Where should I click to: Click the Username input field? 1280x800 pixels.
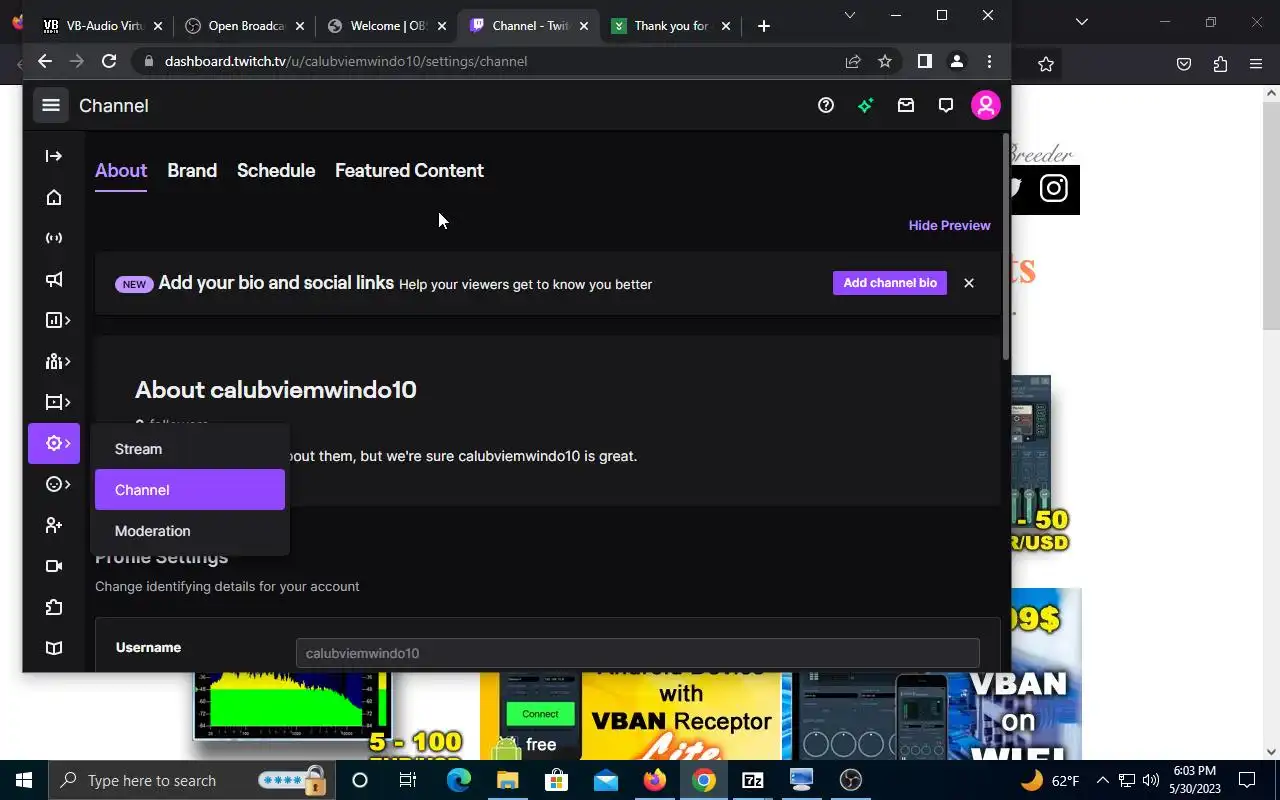click(x=637, y=653)
